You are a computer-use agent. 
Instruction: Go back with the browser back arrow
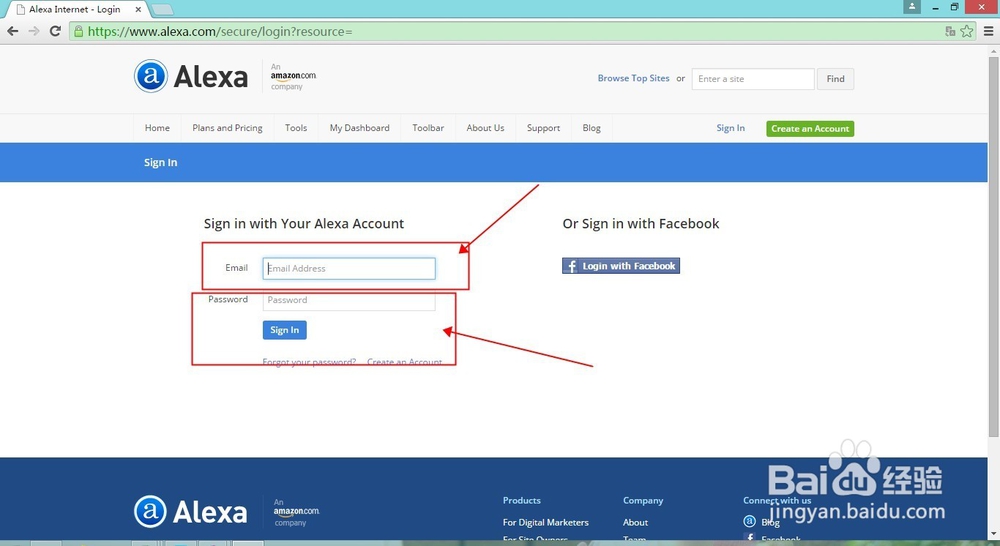coord(13,31)
